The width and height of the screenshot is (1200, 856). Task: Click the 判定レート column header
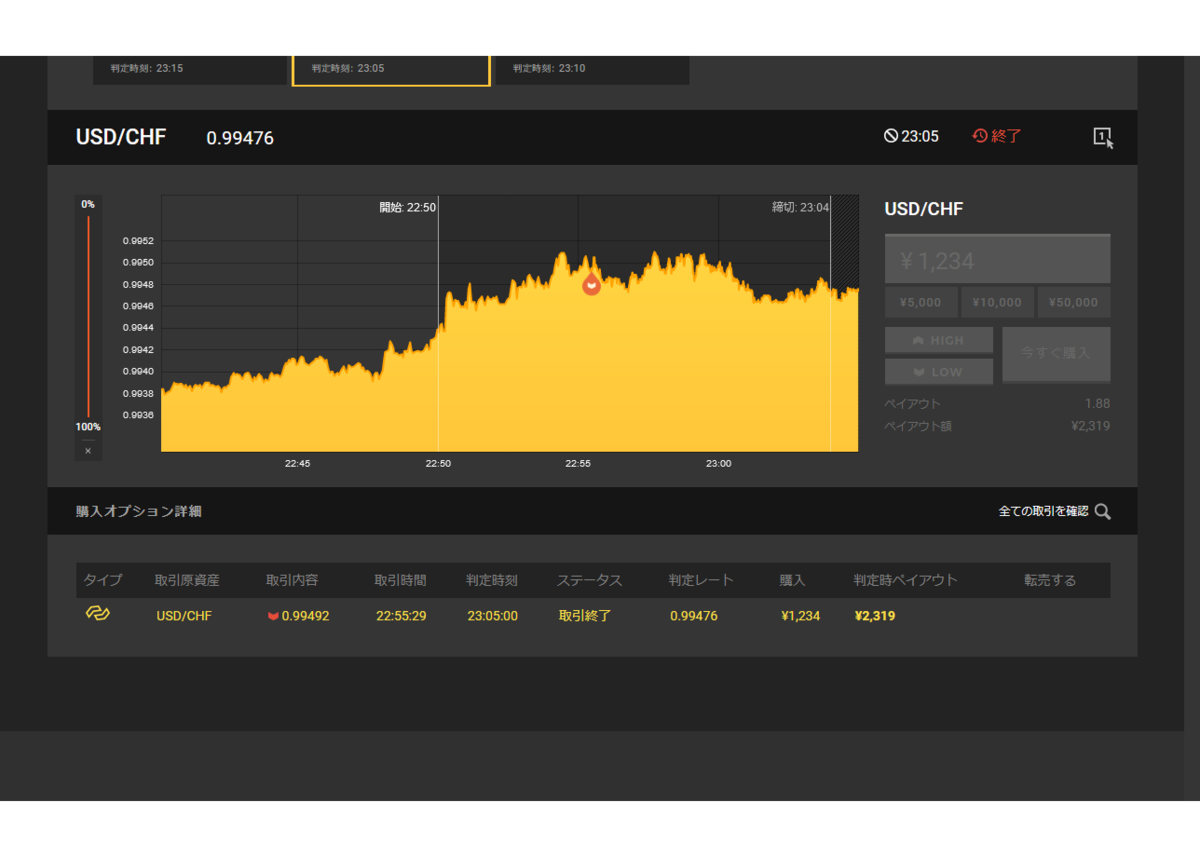(701, 580)
